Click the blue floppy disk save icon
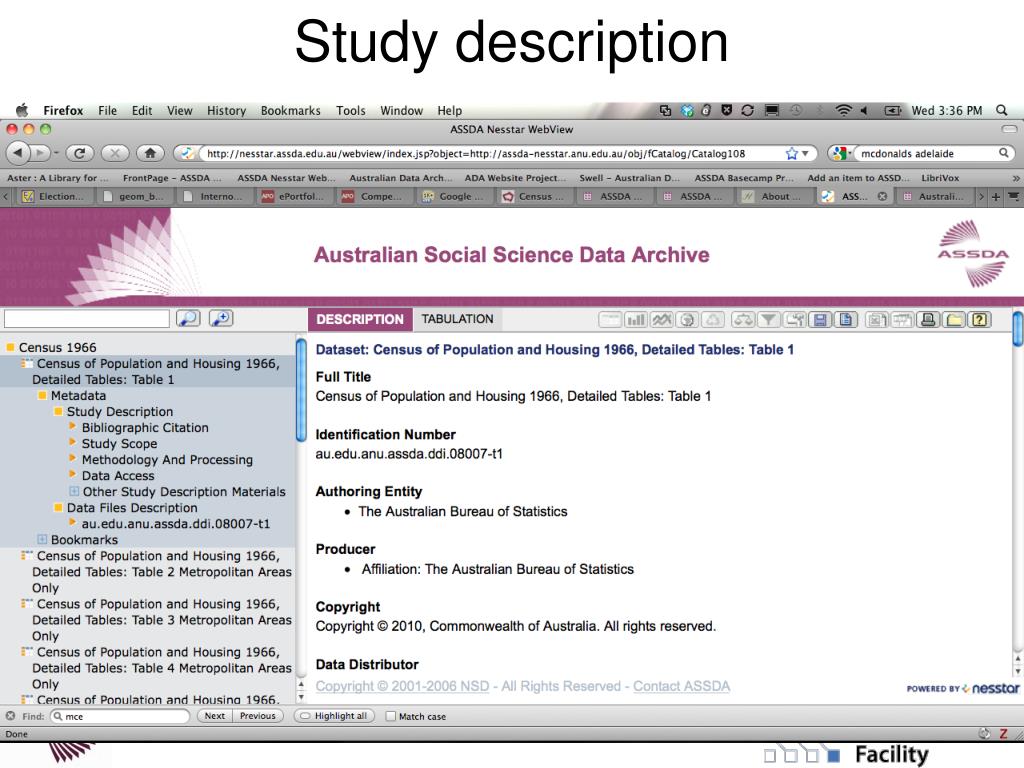Screen dimensions: 1024x768 click(820, 319)
